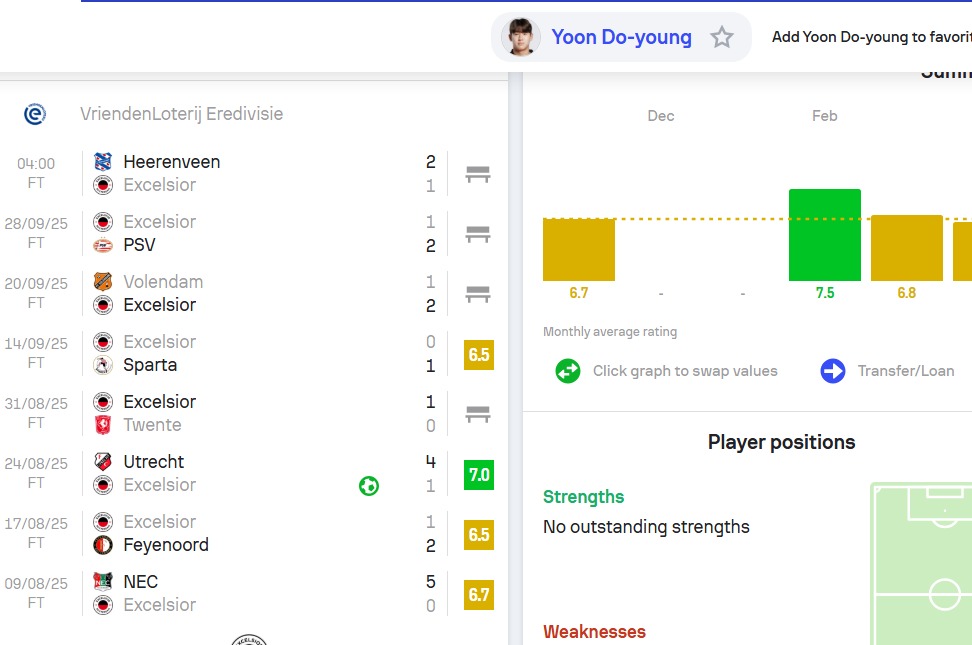Click the Volendam team crest
The height and width of the screenshot is (645, 972).
pos(103,282)
